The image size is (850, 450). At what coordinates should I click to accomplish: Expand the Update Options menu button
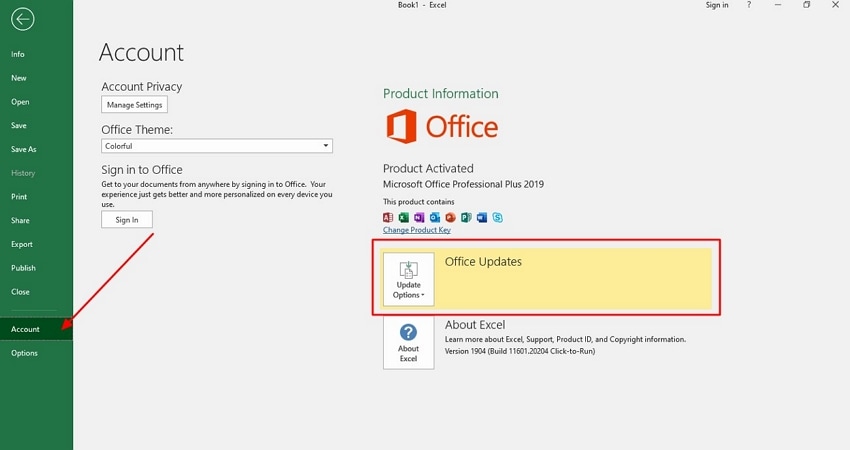coord(408,279)
